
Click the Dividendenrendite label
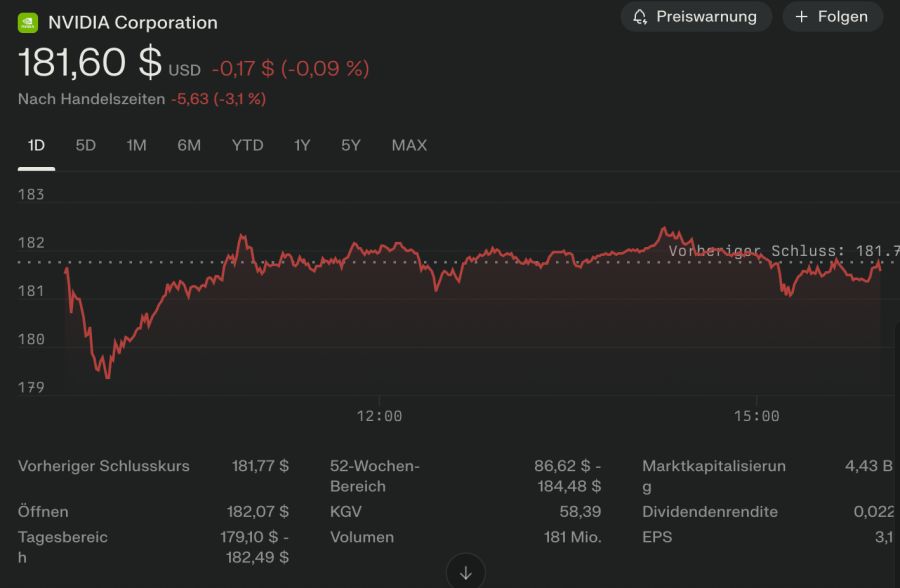(x=710, y=511)
